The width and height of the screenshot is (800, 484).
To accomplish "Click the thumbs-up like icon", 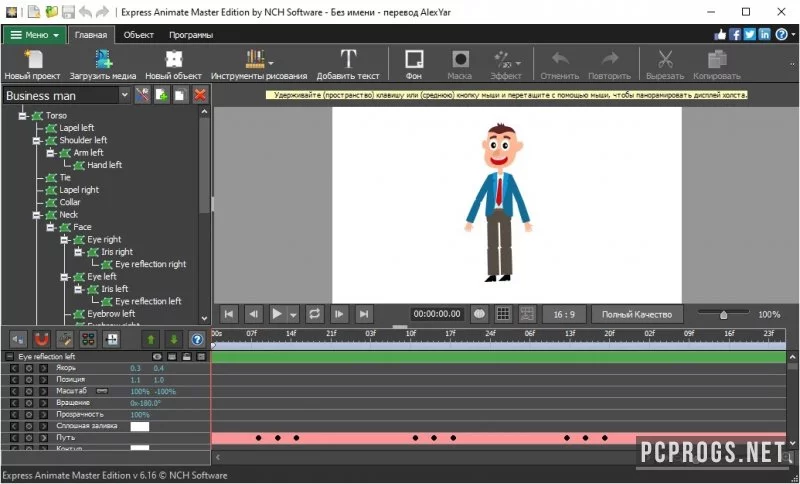I will coord(720,35).
